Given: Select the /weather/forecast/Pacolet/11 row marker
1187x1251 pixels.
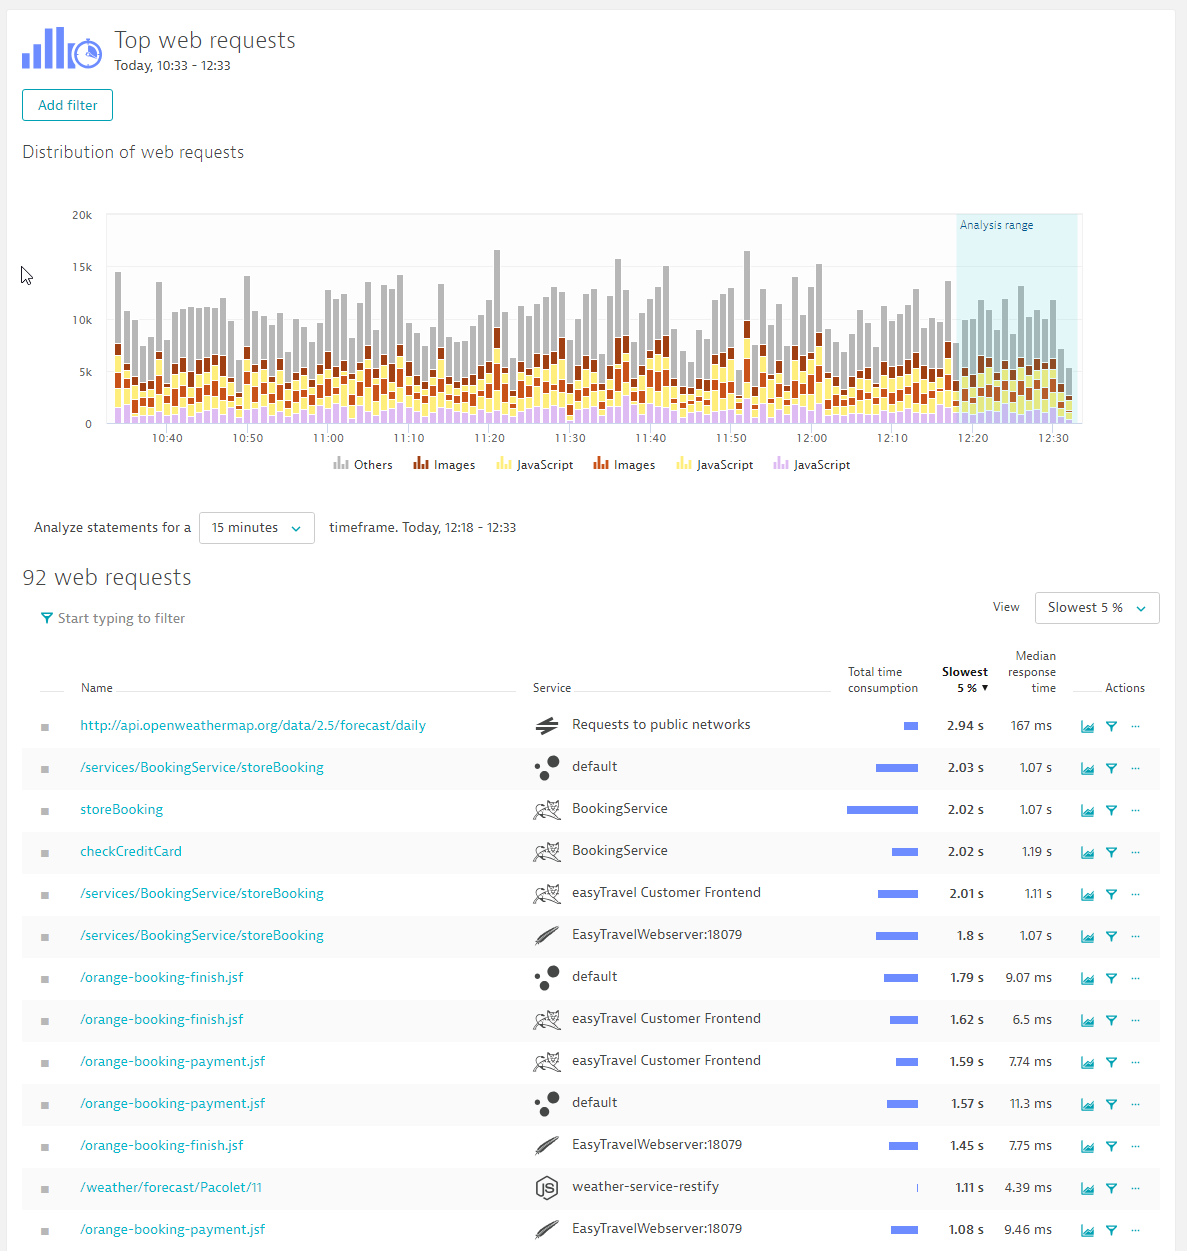Looking at the screenshot, I should coord(45,1189).
